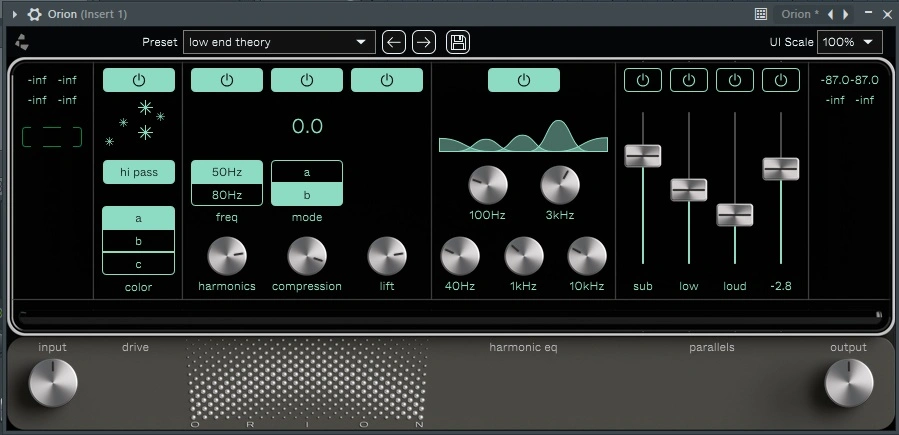Click the horizontal level meter bar
The image size is (899, 435).
pyautogui.click(x=450, y=315)
